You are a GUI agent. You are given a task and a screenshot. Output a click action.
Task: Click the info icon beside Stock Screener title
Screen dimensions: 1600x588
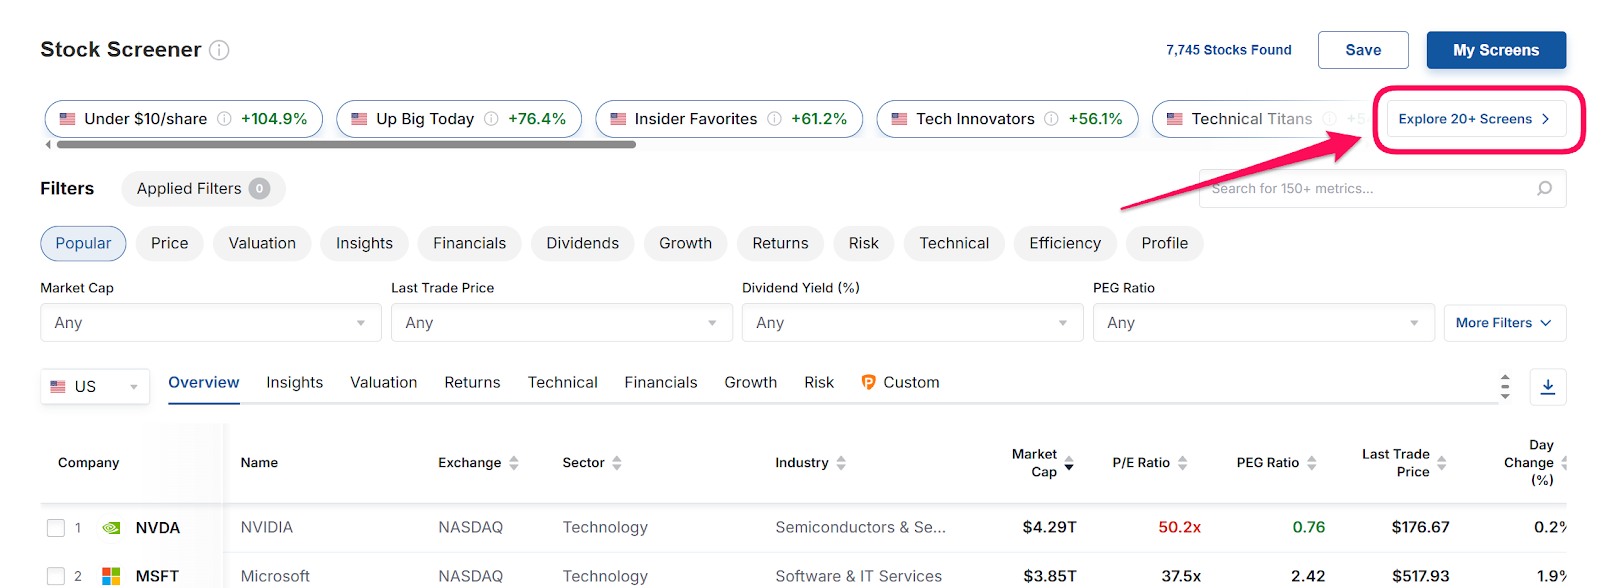pyautogui.click(x=219, y=50)
